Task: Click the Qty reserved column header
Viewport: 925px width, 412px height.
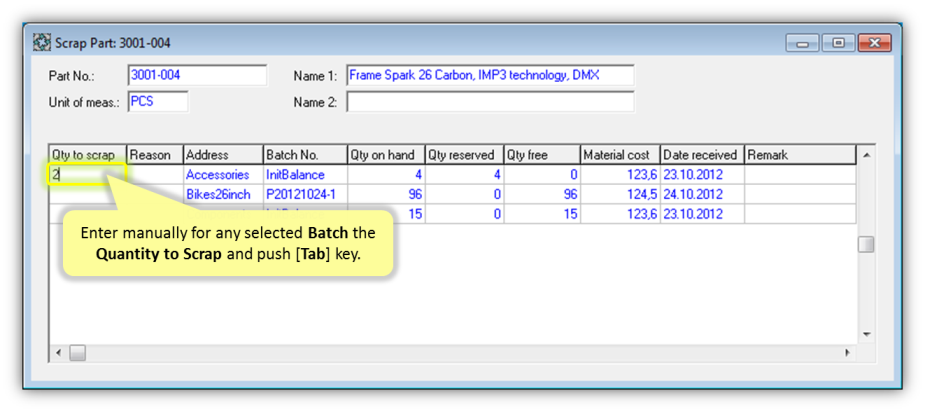Action: [464, 155]
